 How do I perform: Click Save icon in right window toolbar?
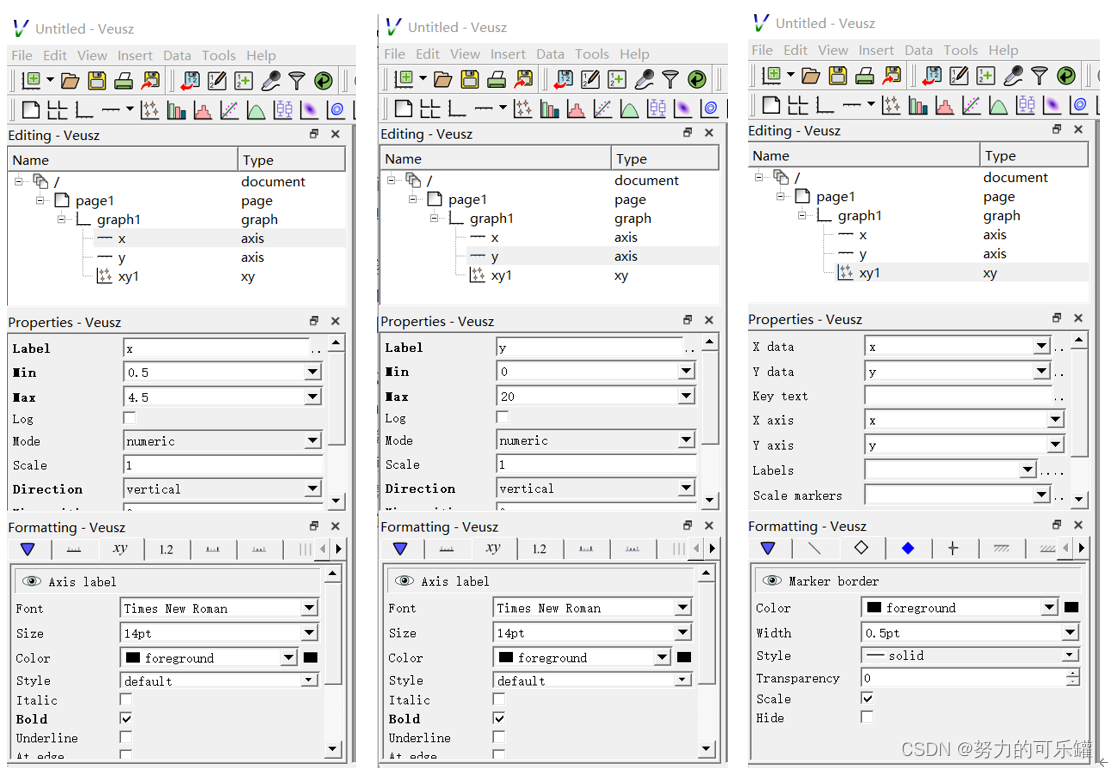pos(838,76)
